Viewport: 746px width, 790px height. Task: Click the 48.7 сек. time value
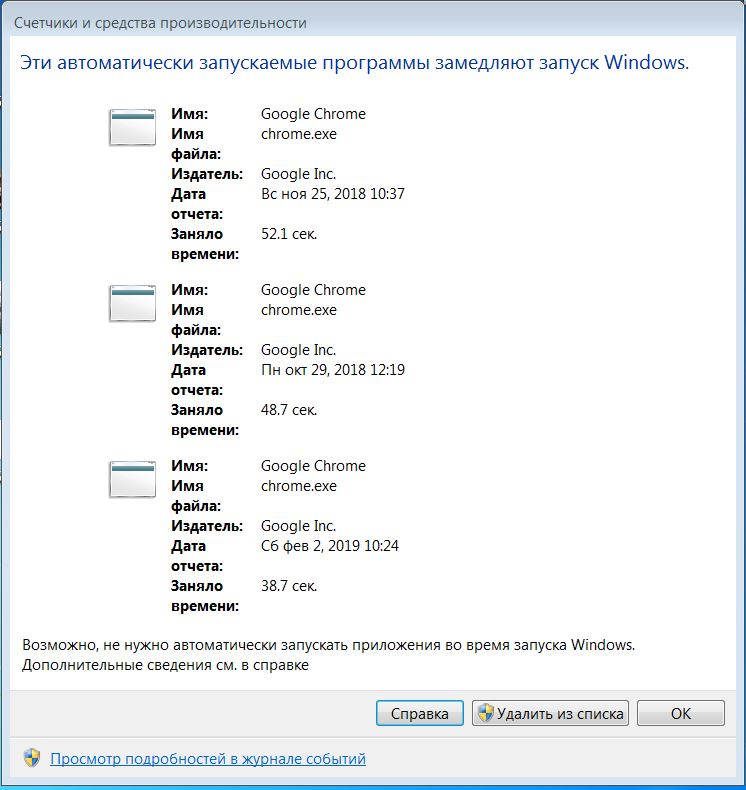[x=289, y=410]
